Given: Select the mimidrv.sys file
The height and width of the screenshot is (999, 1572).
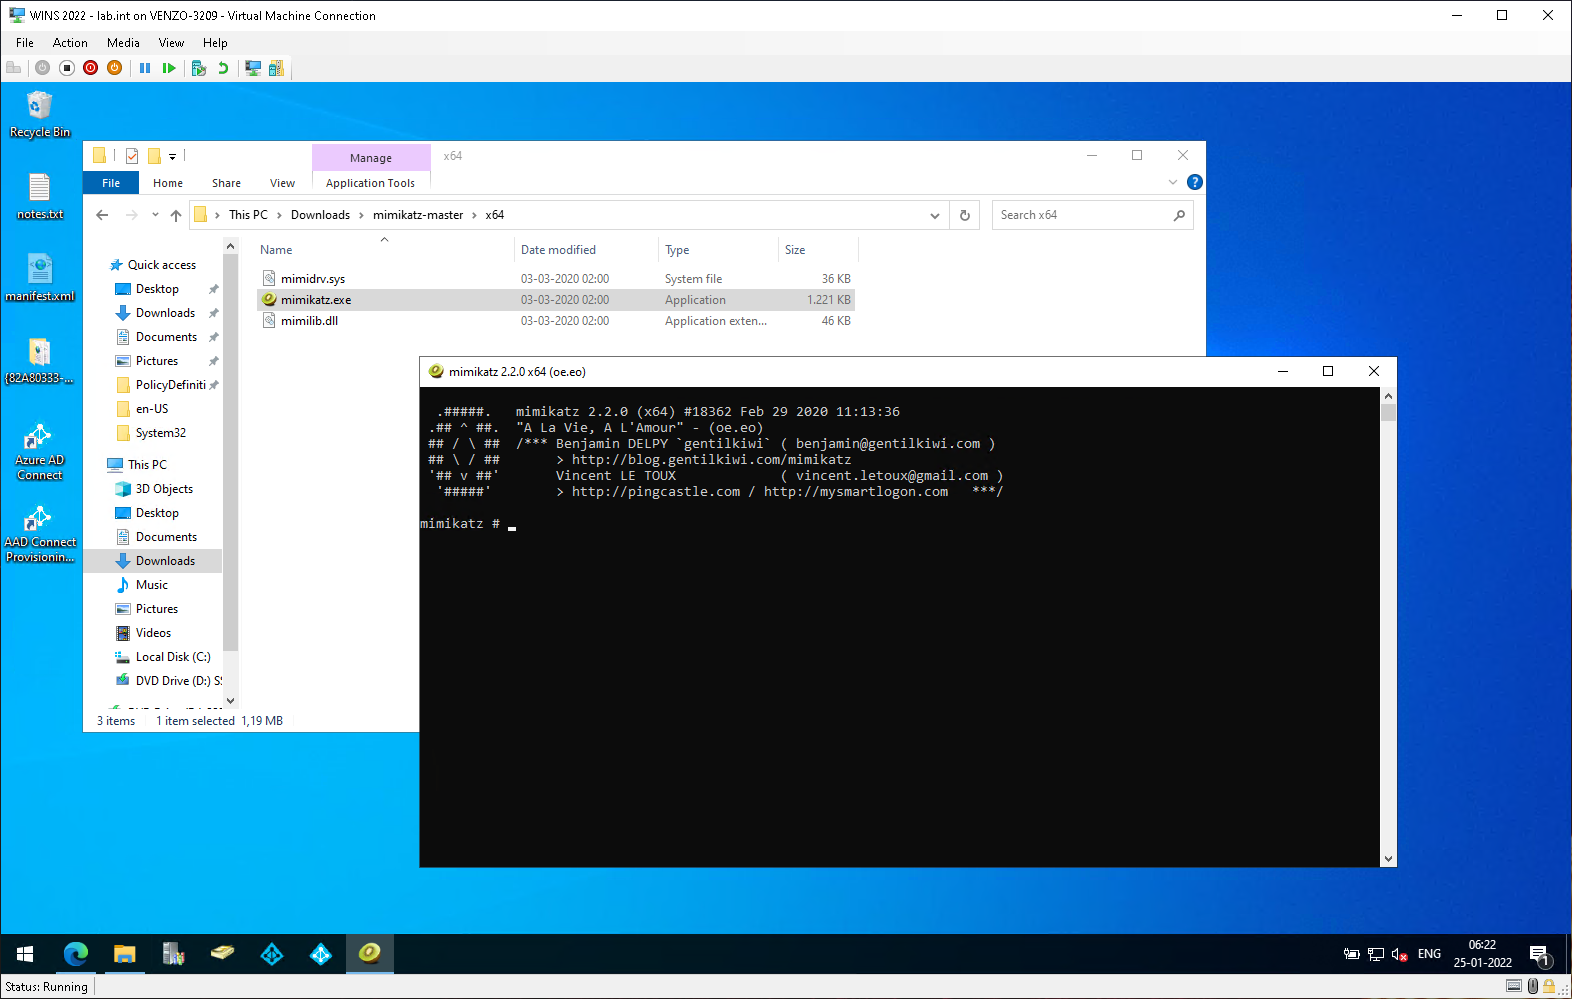Looking at the screenshot, I should click(313, 279).
